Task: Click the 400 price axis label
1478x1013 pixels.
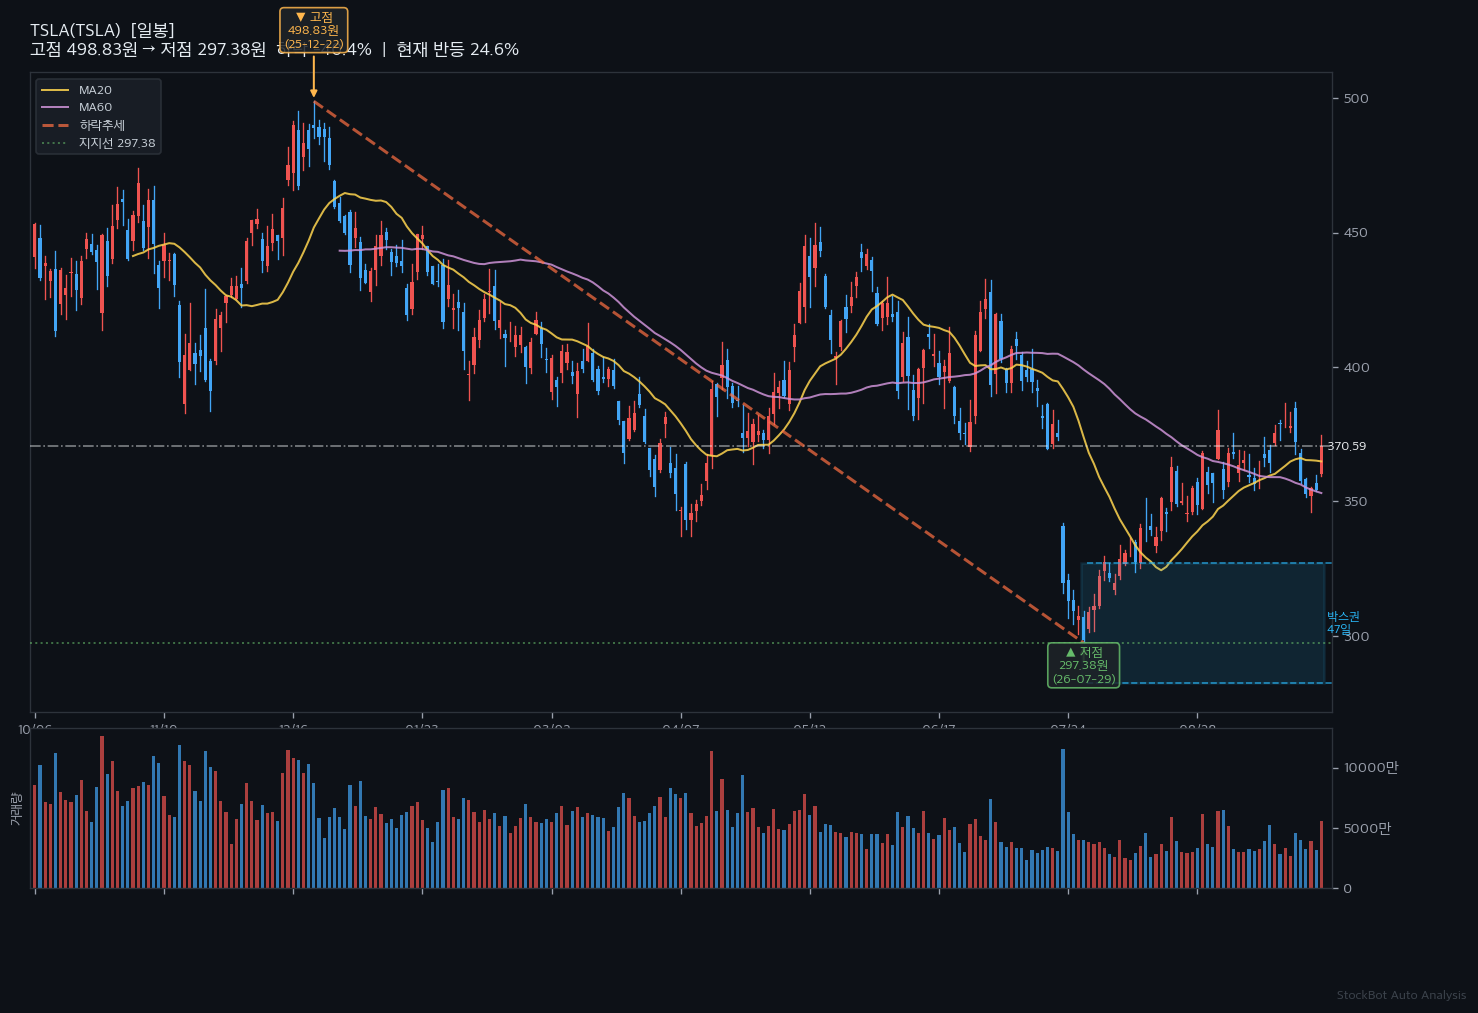Action: (x=1356, y=367)
